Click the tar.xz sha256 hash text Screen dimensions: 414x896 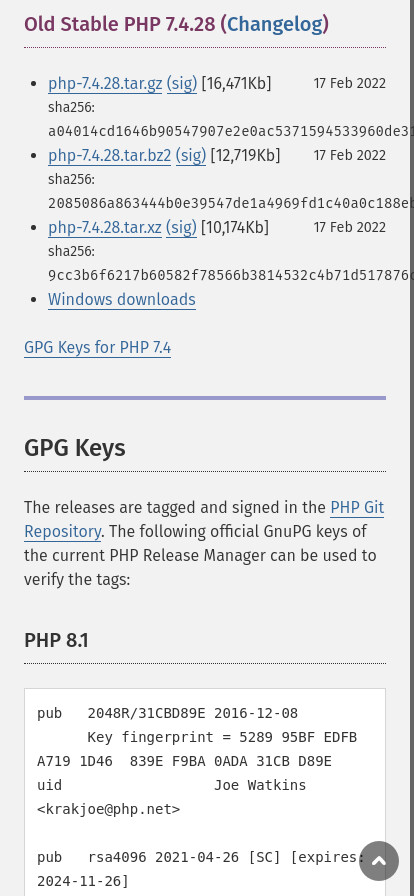click(x=229, y=275)
